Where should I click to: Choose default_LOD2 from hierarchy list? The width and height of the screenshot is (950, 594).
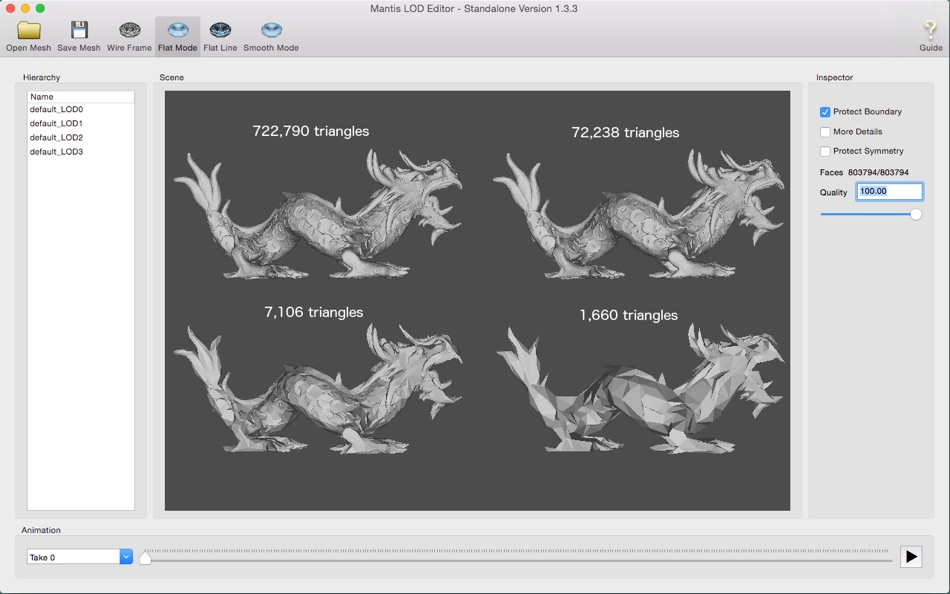click(x=57, y=138)
